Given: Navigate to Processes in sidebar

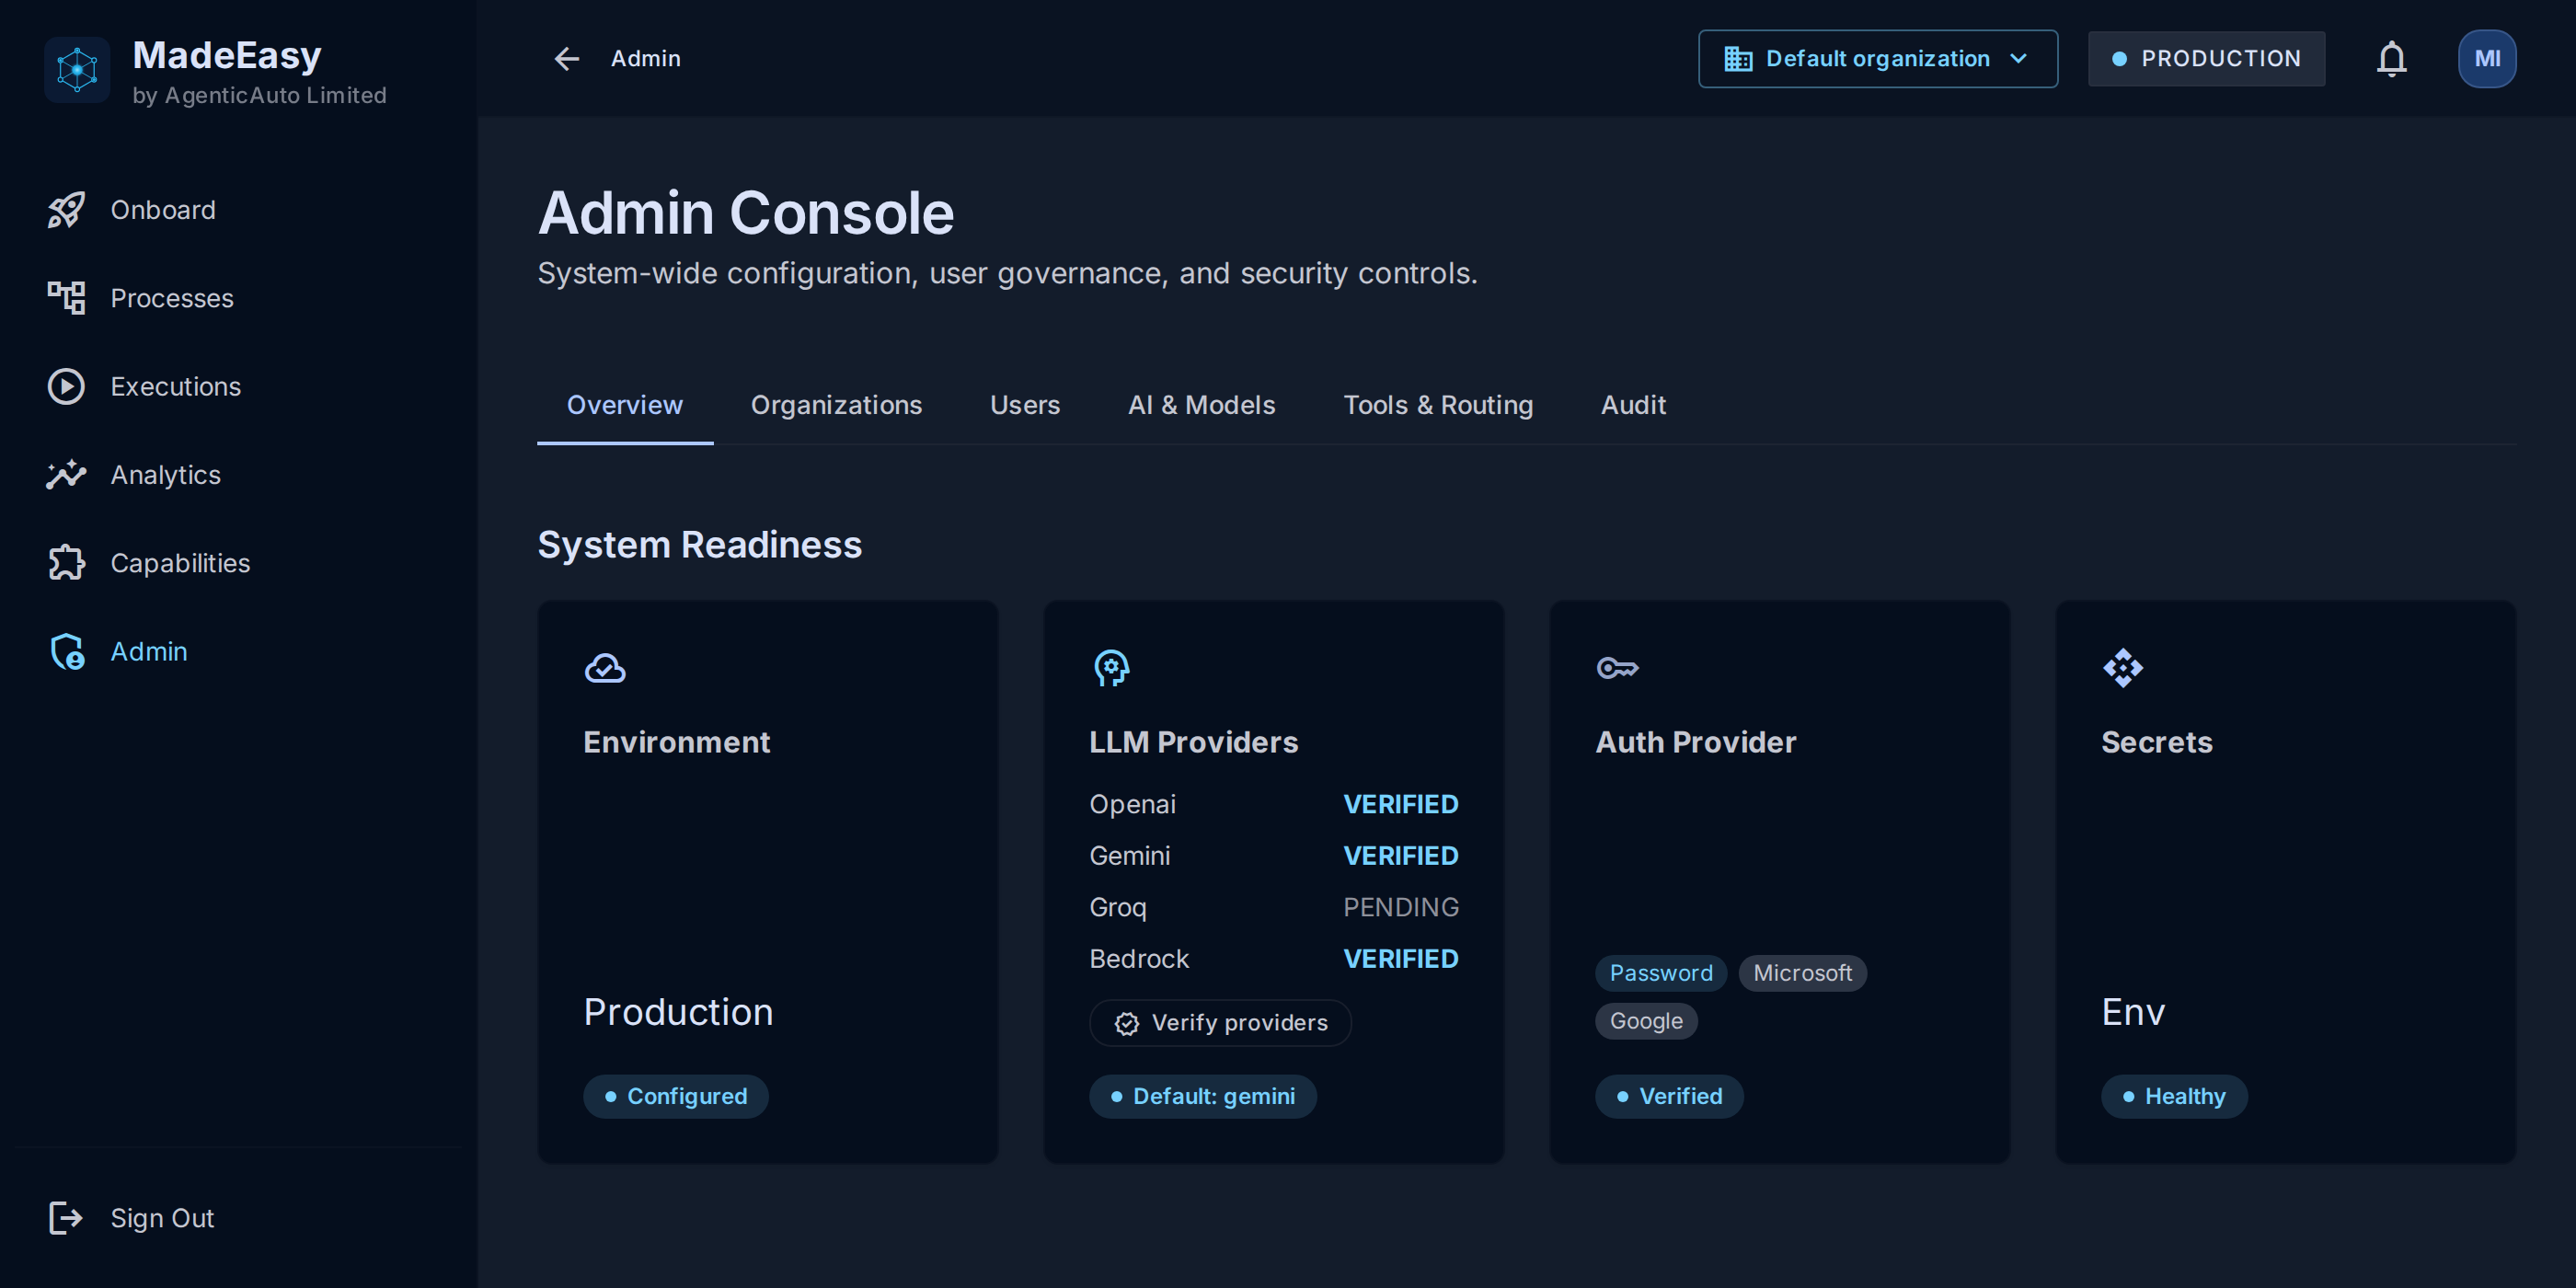Looking at the screenshot, I should (x=238, y=298).
